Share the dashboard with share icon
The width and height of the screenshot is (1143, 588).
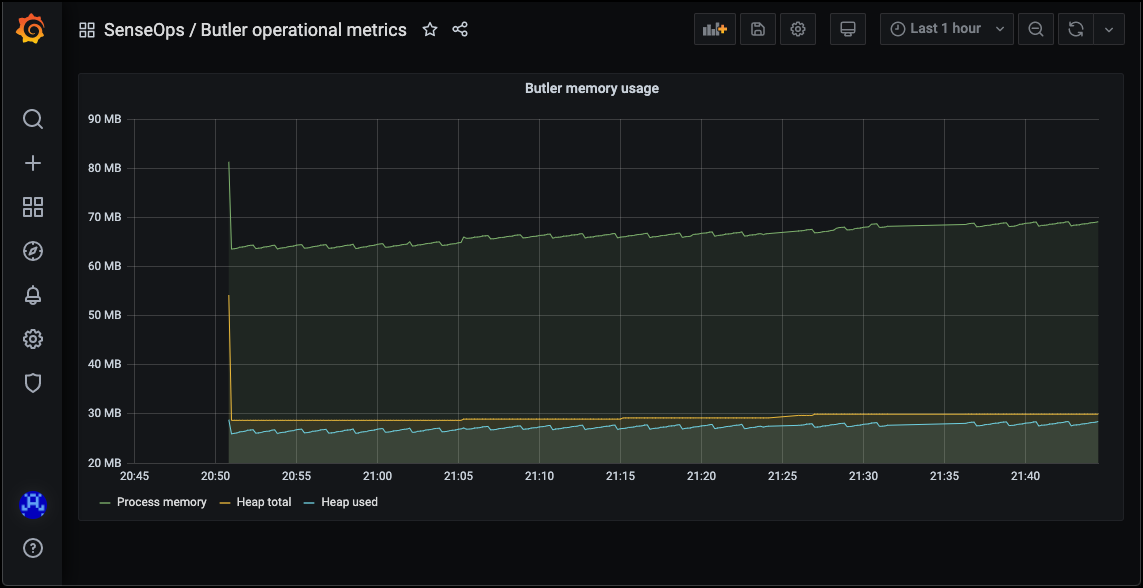click(x=460, y=29)
